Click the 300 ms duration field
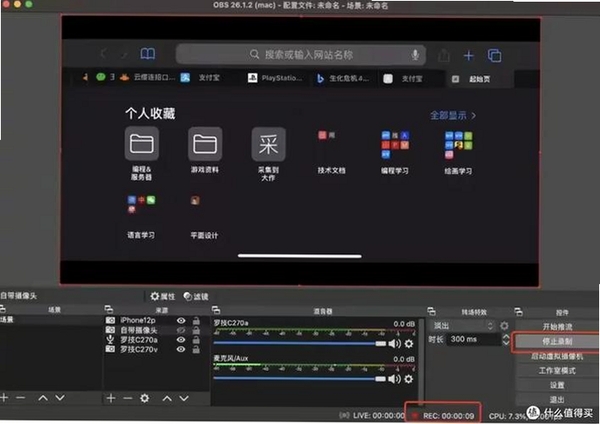The height and width of the screenshot is (424, 600). 474,339
